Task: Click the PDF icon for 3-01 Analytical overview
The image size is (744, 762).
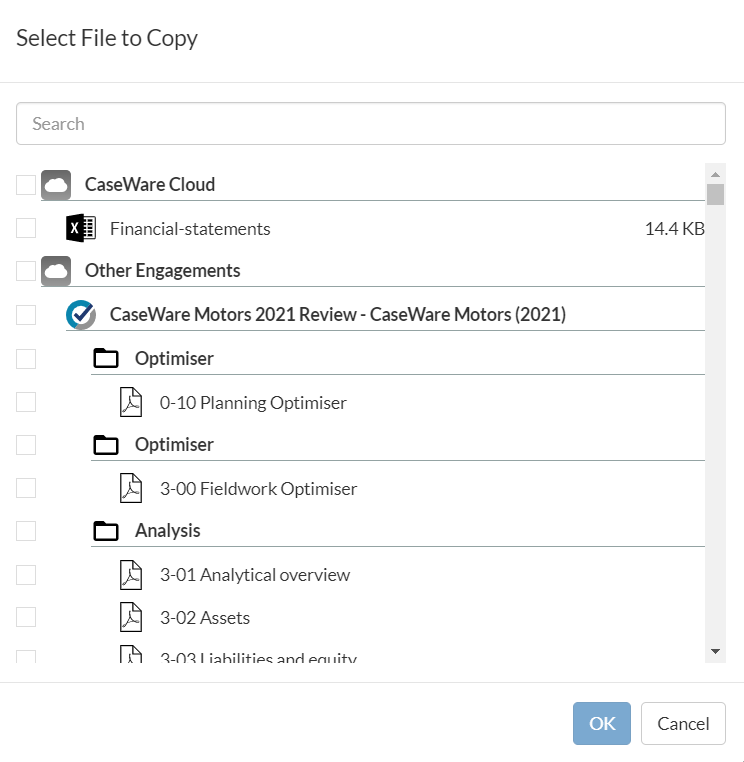Action: (131, 574)
